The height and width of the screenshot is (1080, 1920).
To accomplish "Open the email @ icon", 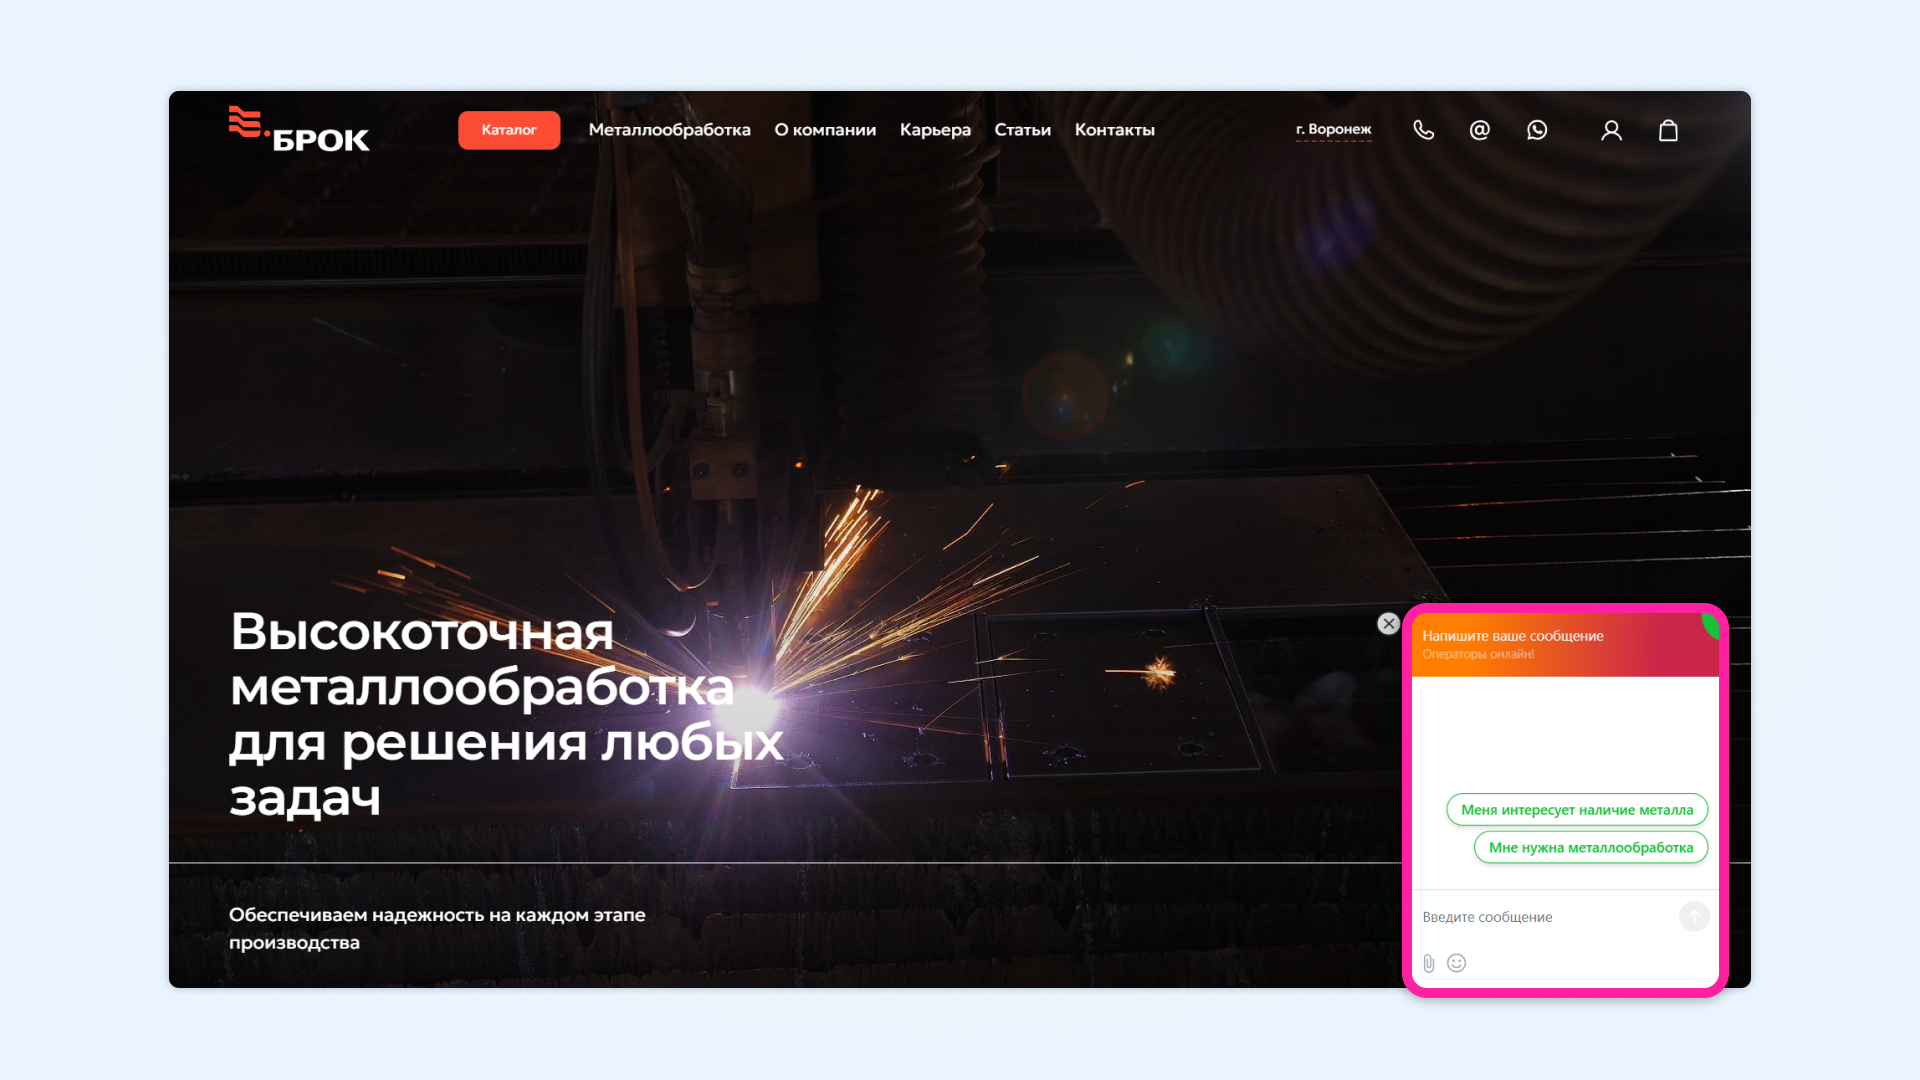I will pyautogui.click(x=1480, y=130).
